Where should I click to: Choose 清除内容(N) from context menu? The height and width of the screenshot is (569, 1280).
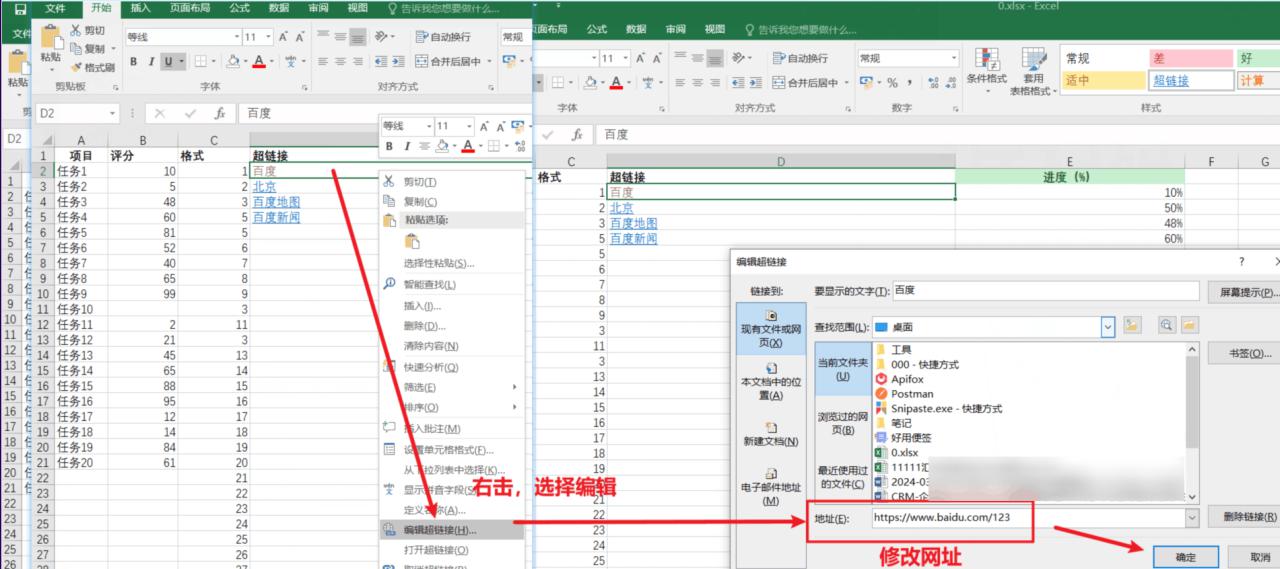pyautogui.click(x=452, y=346)
